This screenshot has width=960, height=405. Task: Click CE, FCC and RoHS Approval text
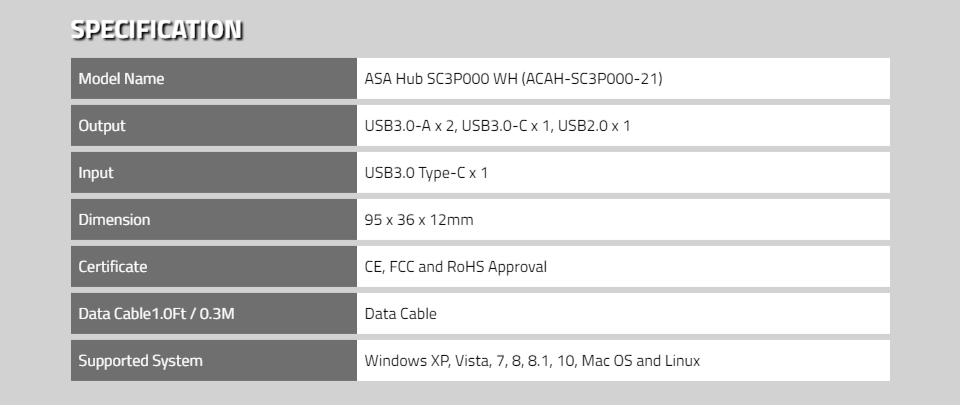click(456, 267)
